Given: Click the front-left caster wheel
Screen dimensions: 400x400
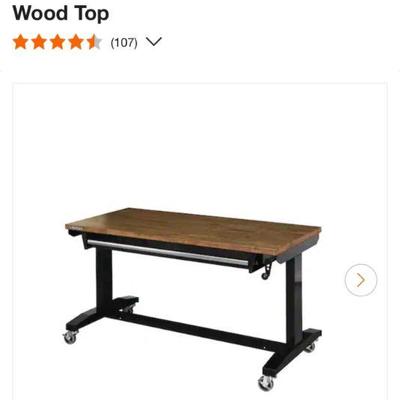Looking at the screenshot, I should click(x=70, y=337).
